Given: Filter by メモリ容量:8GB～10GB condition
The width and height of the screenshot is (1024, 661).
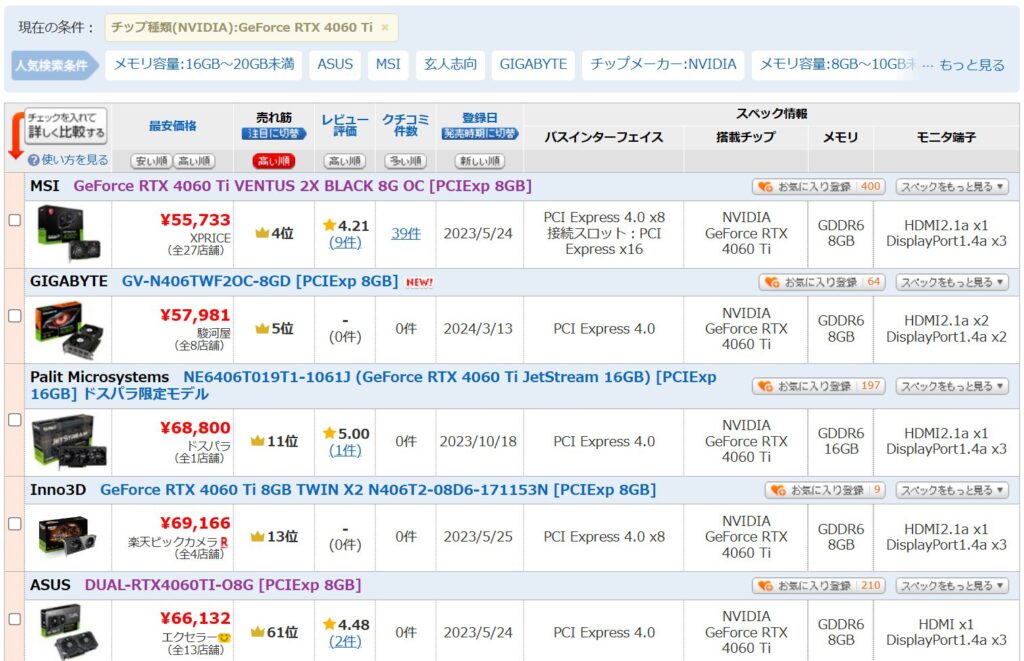Looking at the screenshot, I should click(835, 65).
